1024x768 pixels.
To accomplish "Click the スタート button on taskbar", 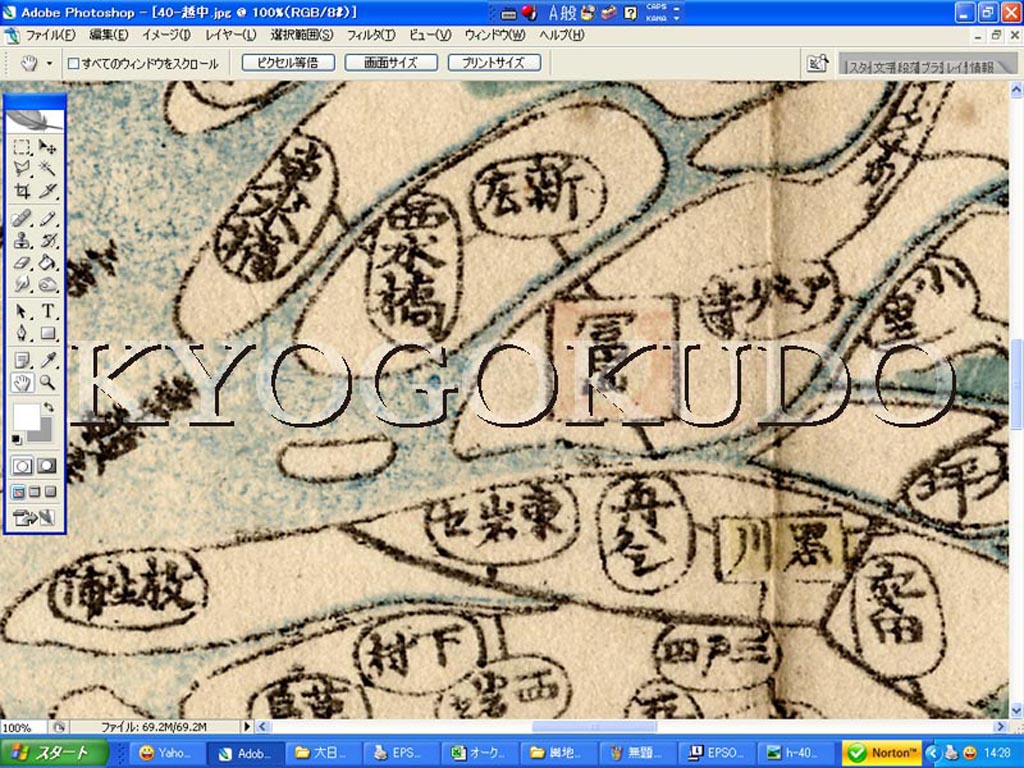I will pyautogui.click(x=54, y=753).
